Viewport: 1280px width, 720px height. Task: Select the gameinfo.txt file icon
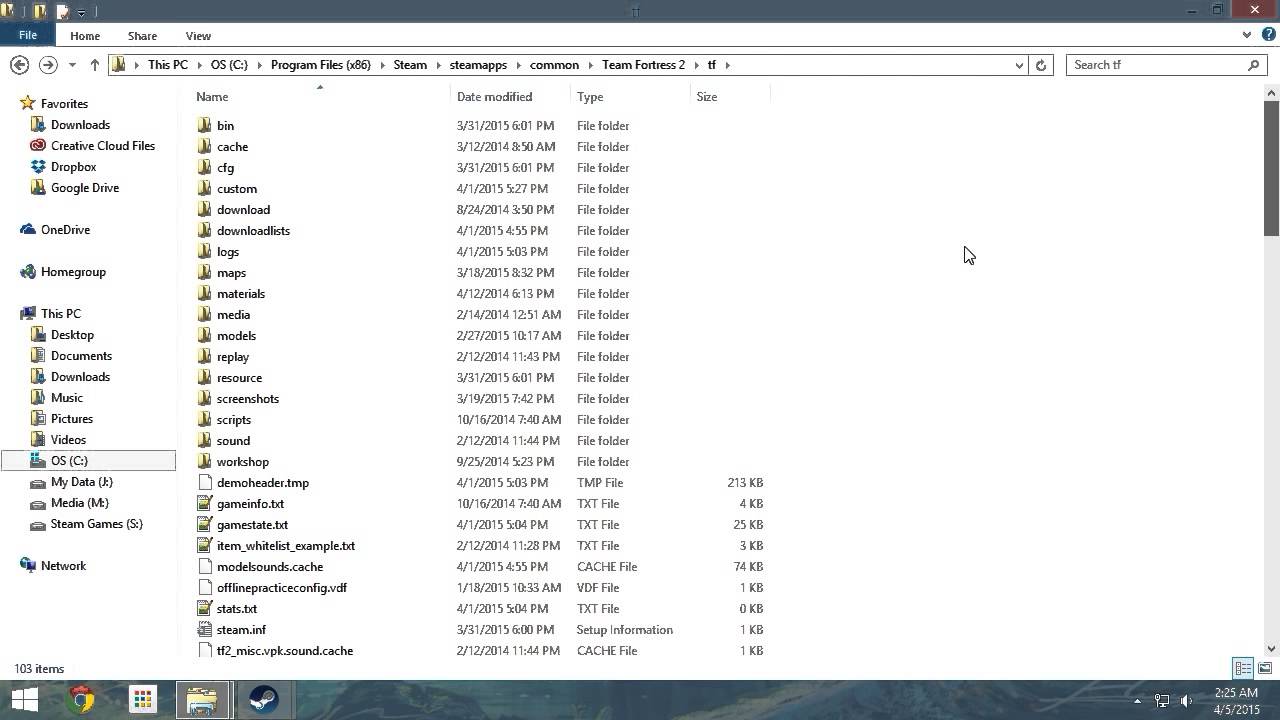tap(205, 503)
